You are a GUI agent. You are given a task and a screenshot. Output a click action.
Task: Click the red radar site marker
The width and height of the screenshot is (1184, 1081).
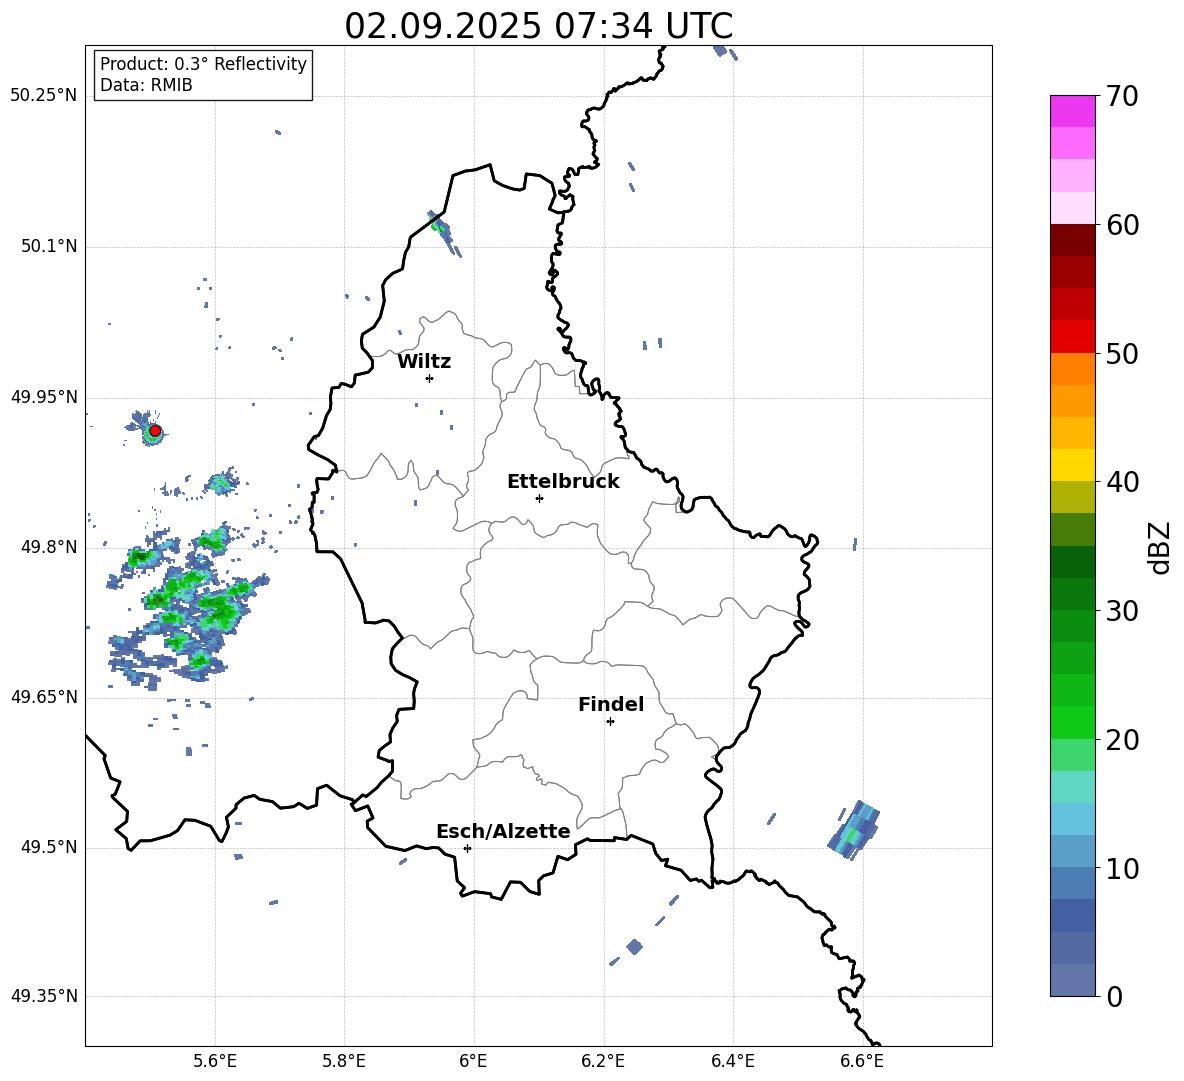point(155,431)
